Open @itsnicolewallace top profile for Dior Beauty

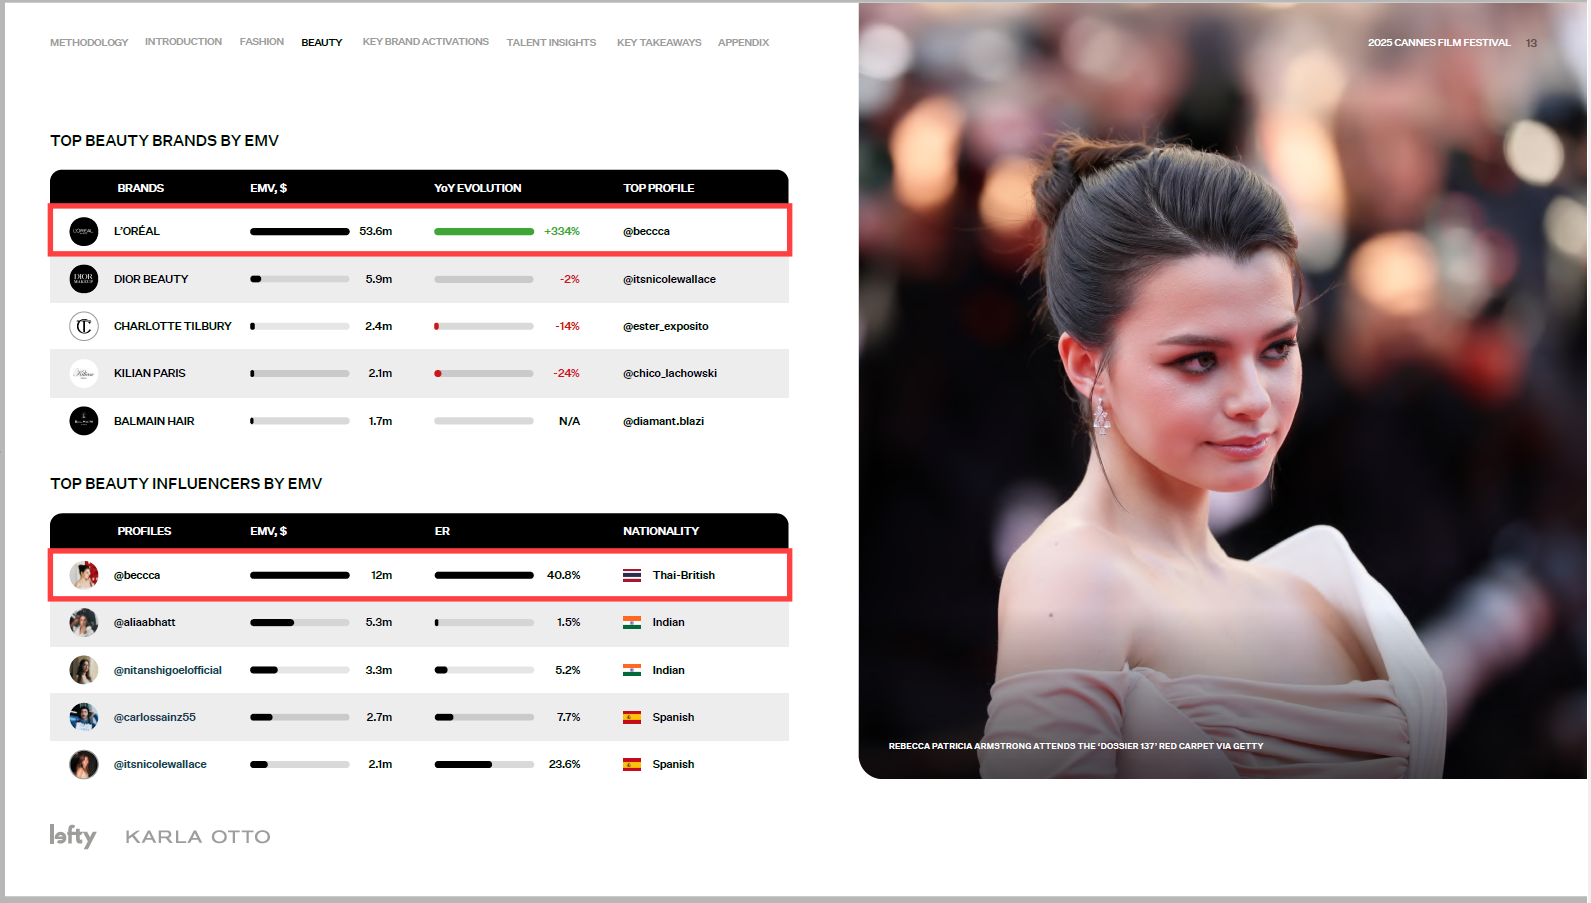pyautogui.click(x=669, y=279)
